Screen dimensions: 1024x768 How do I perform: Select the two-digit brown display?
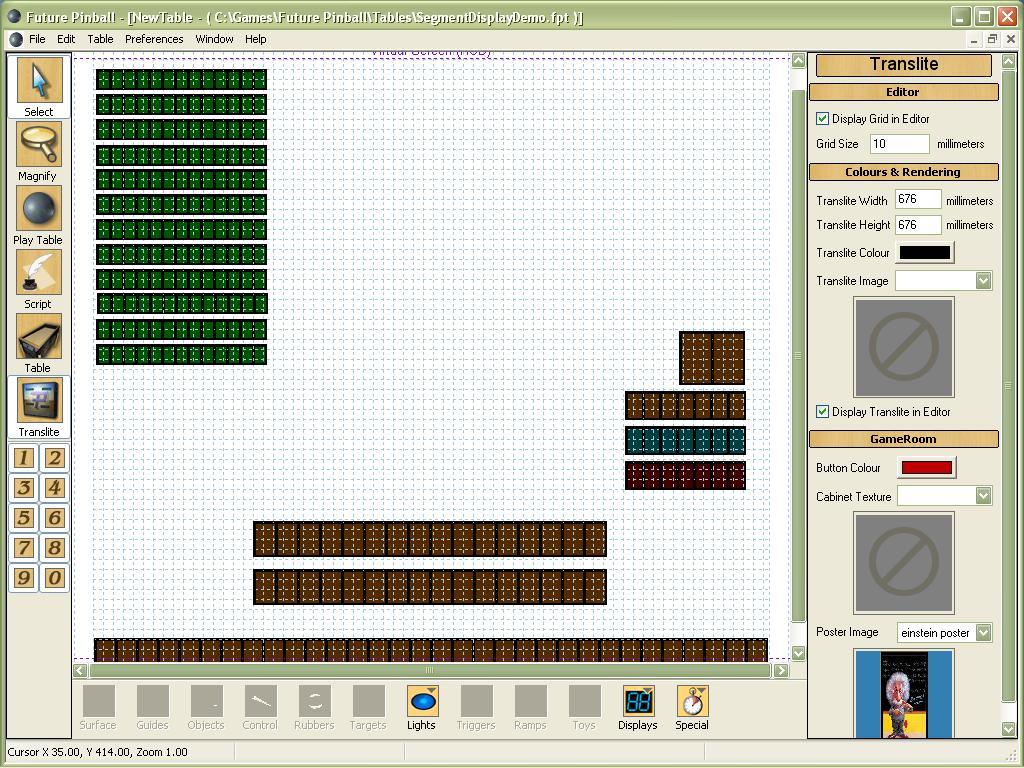pos(712,358)
